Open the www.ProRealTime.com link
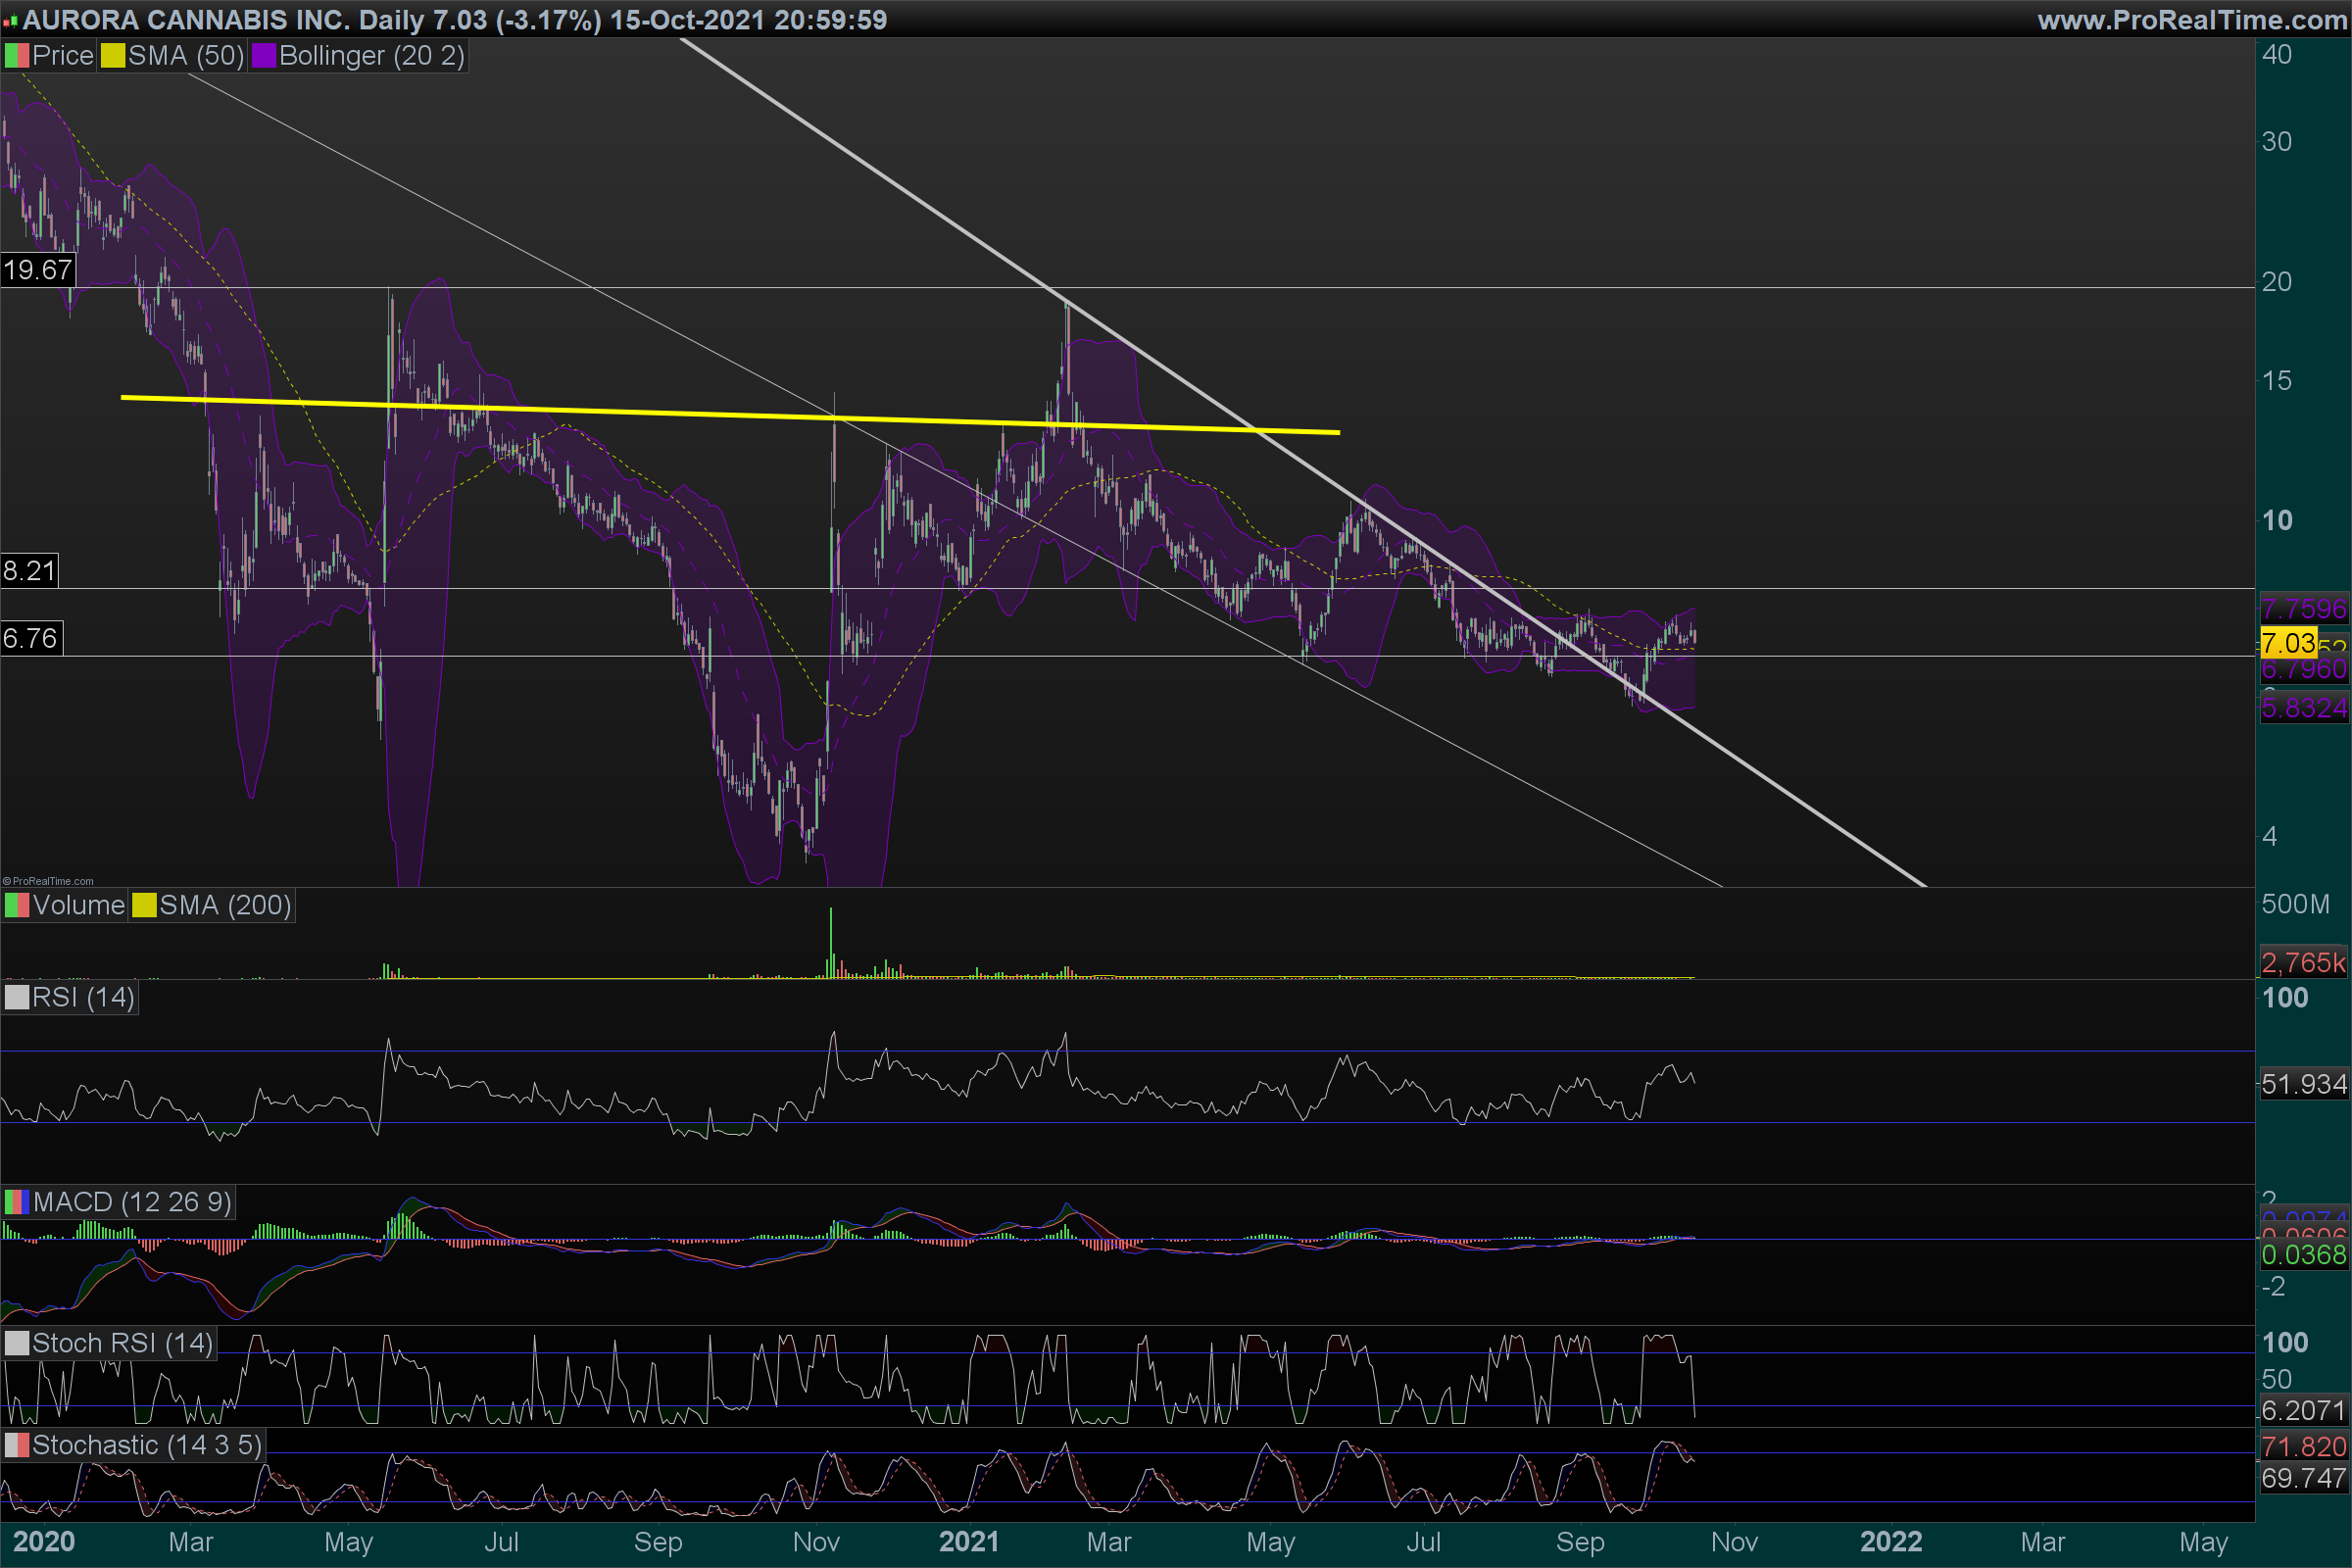This screenshot has width=2352, height=1568. (x=2192, y=20)
